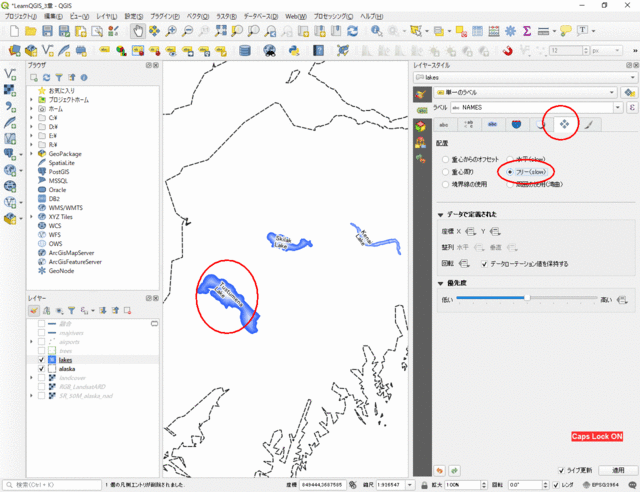This screenshot has width=640, height=492.
Task: Select the Identify Features tool
Action: [x=376, y=31]
